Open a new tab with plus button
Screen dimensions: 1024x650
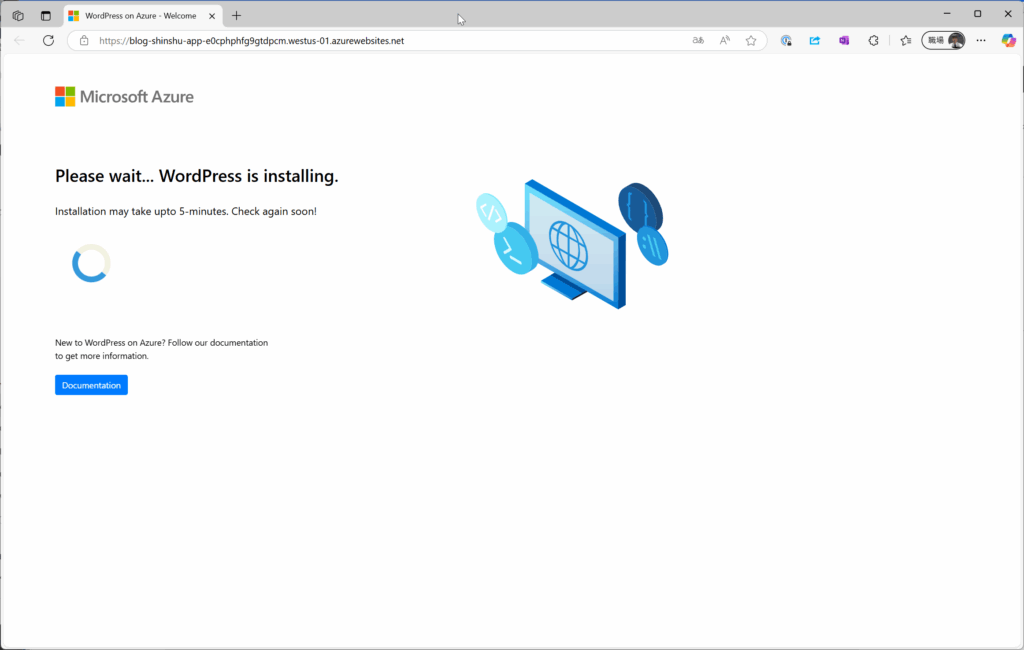[236, 16]
